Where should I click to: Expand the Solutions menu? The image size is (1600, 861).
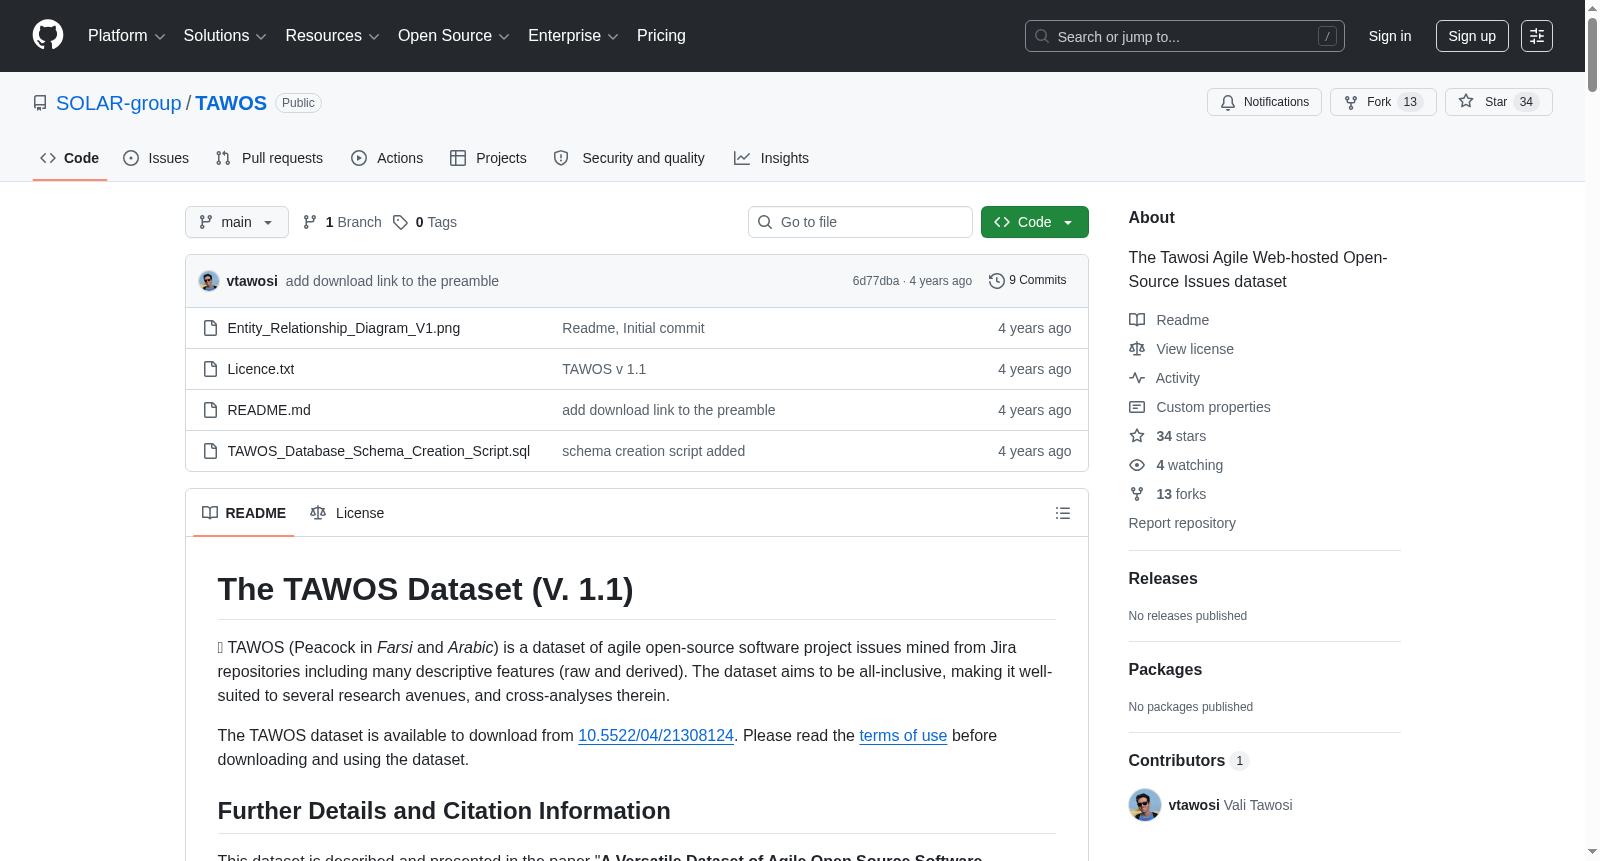click(x=225, y=36)
